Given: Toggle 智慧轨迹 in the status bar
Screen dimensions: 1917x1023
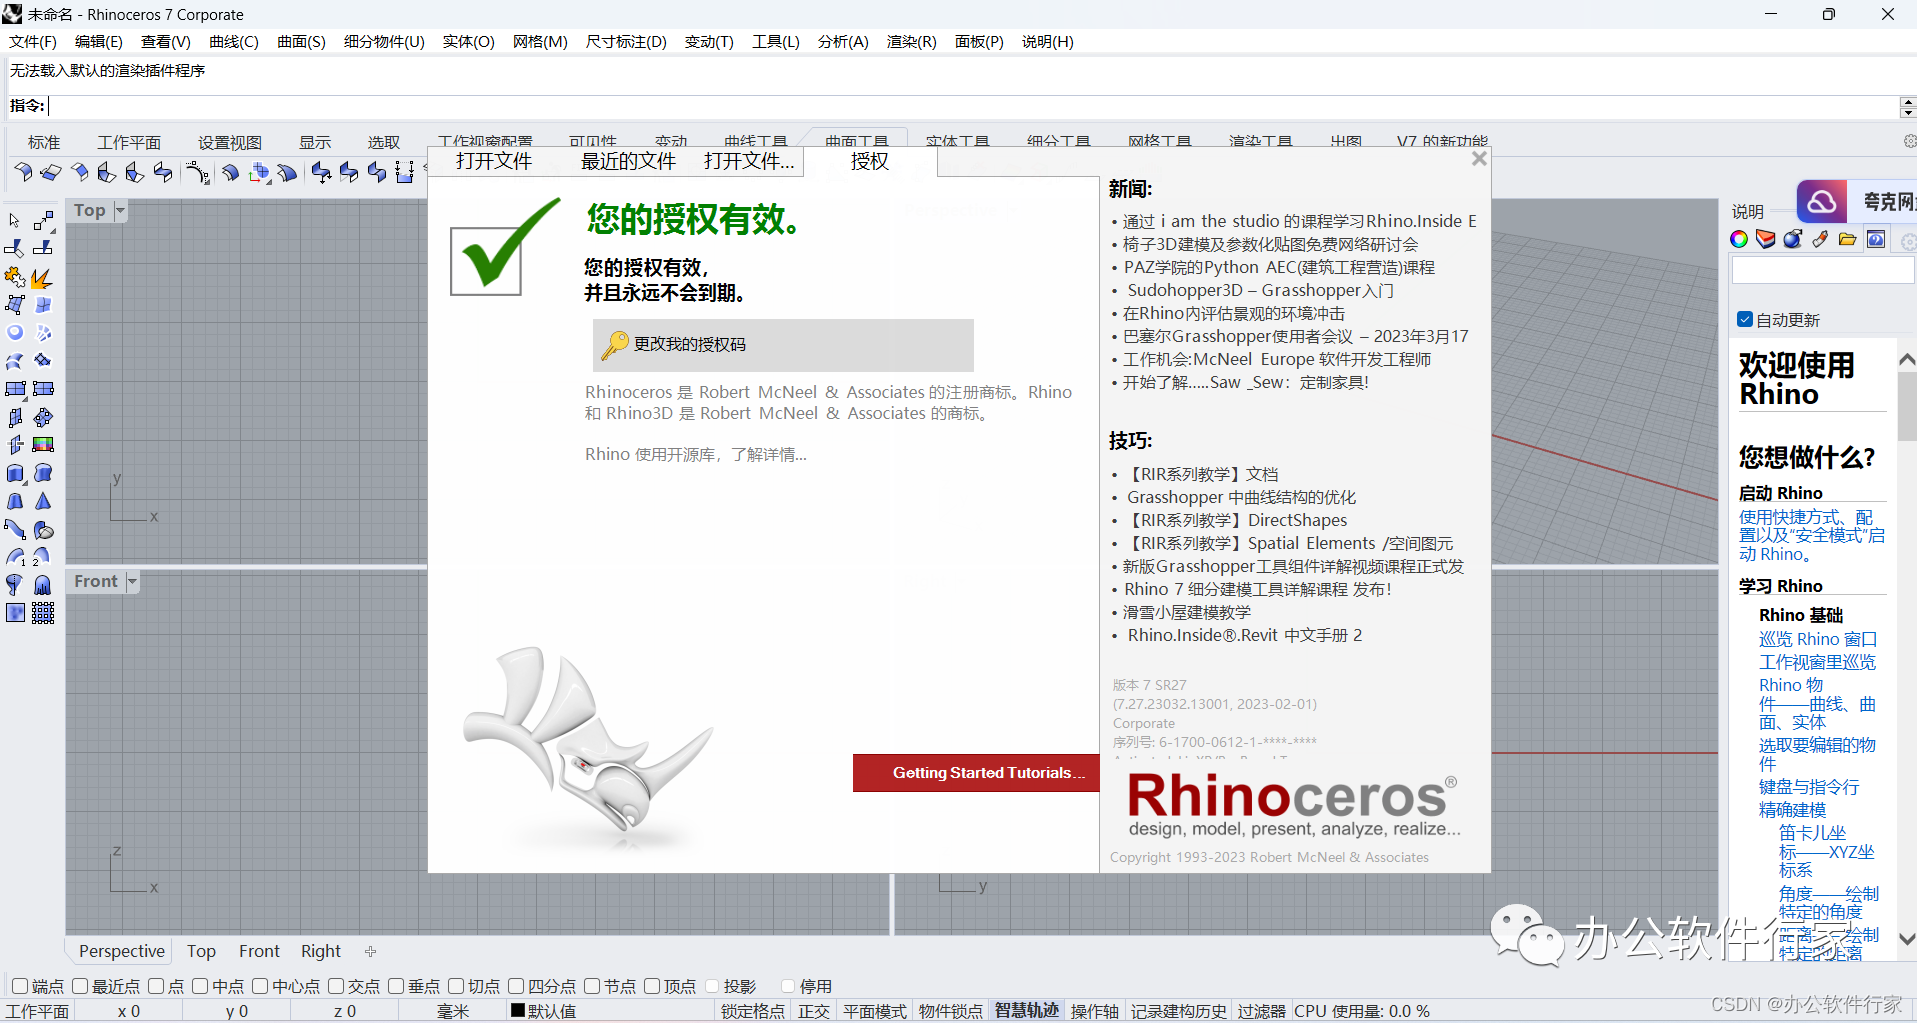Looking at the screenshot, I should pos(1027,1011).
